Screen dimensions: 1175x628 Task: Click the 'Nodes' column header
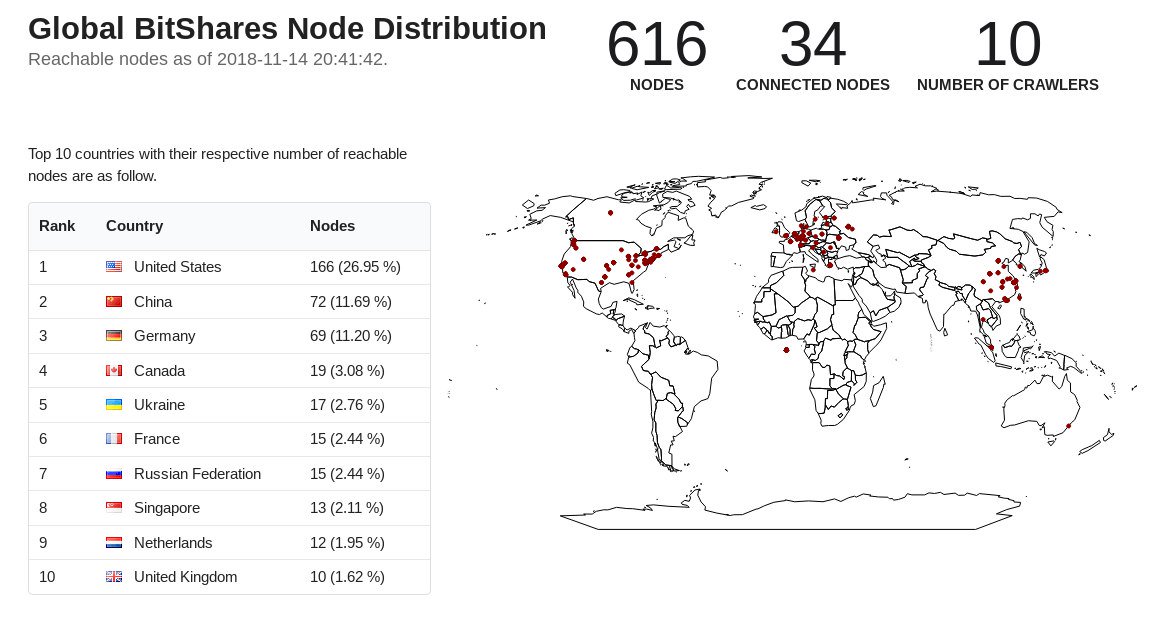pos(333,226)
